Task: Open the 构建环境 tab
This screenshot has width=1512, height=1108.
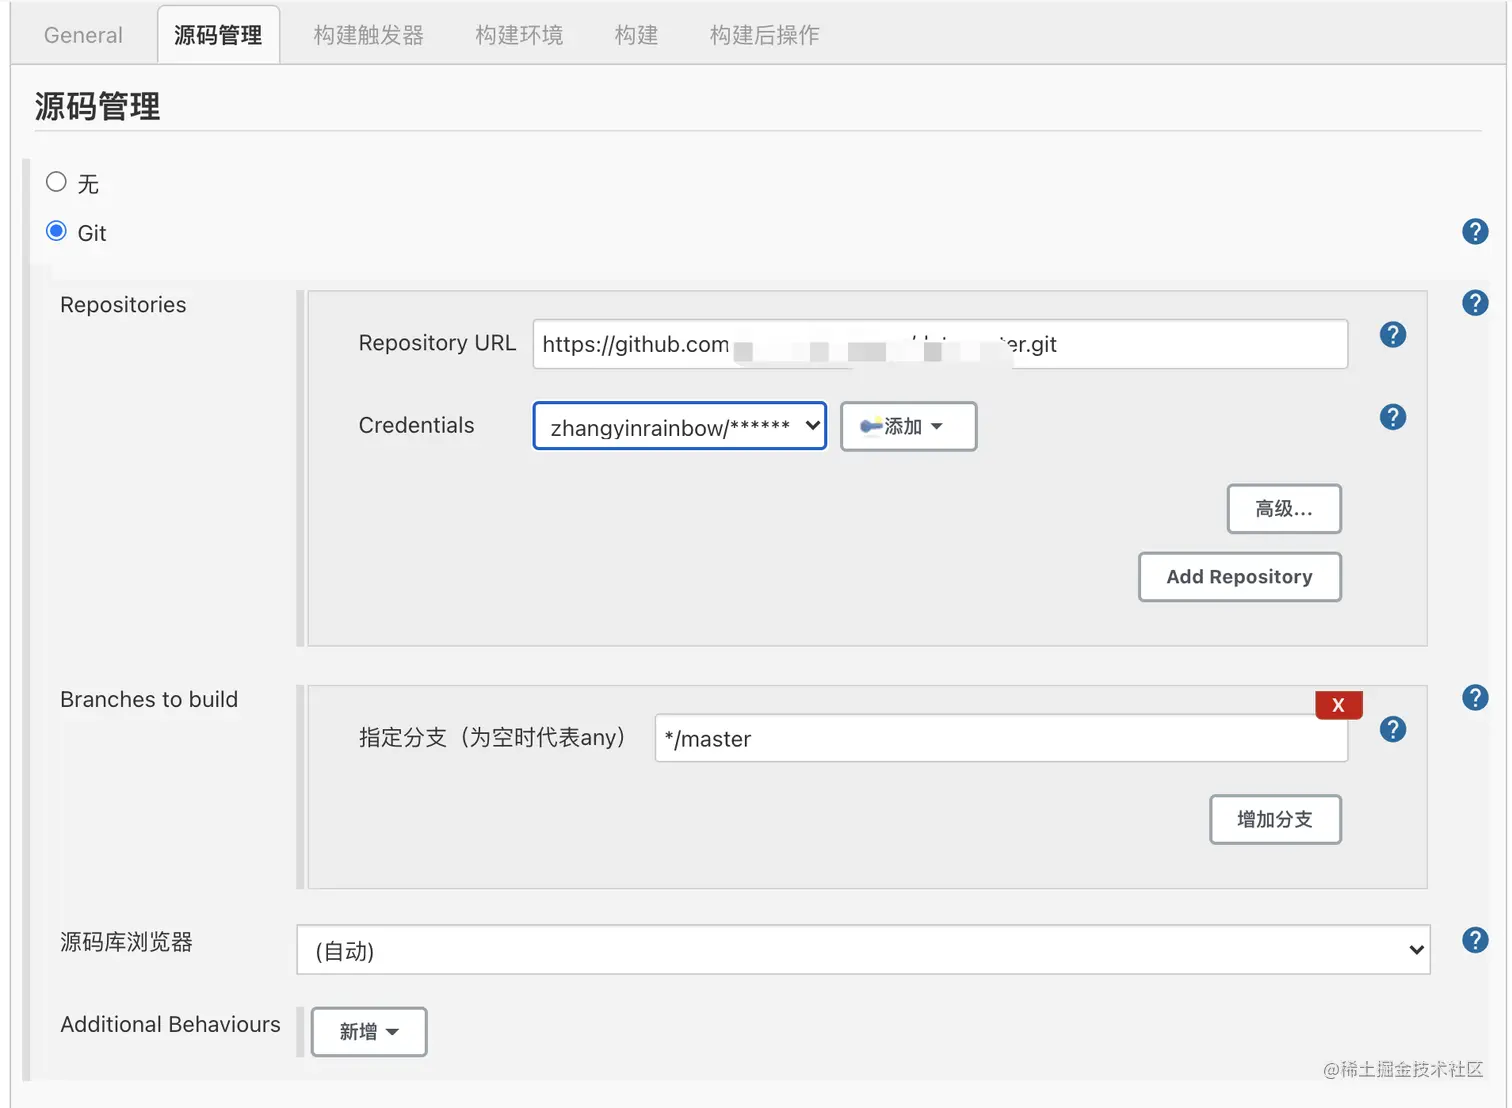Action: pos(519,35)
